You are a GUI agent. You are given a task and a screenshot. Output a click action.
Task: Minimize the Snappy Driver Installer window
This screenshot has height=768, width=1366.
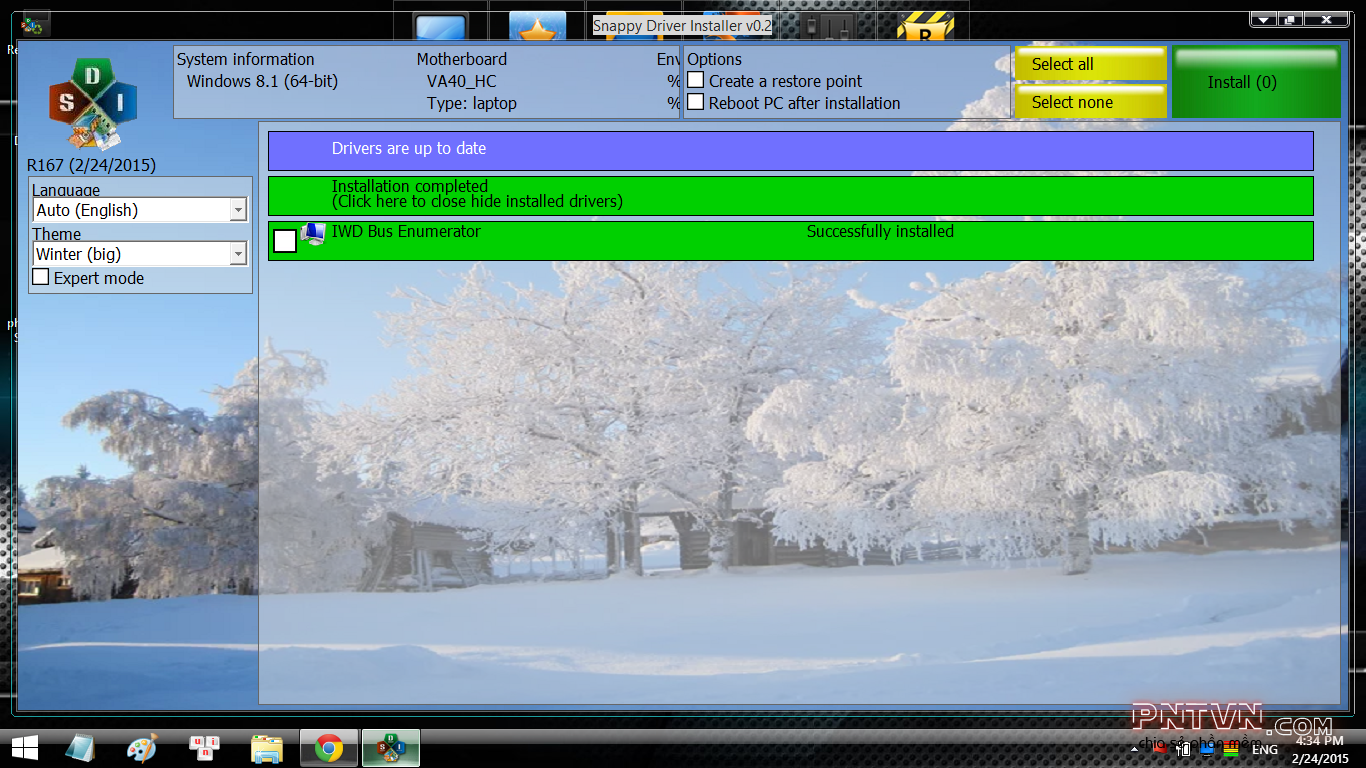pyautogui.click(x=1264, y=19)
